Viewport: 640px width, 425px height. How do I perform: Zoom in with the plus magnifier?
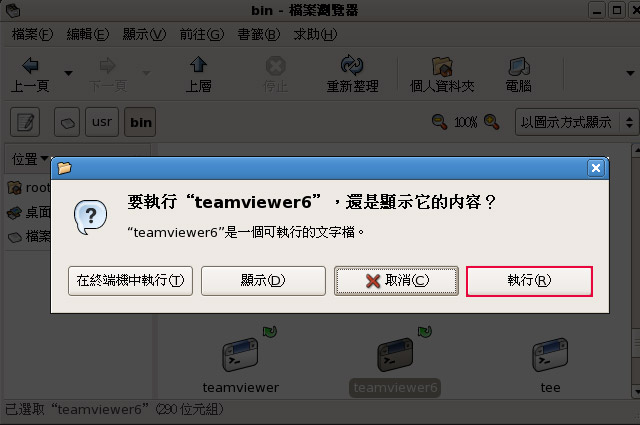pyautogui.click(x=491, y=122)
